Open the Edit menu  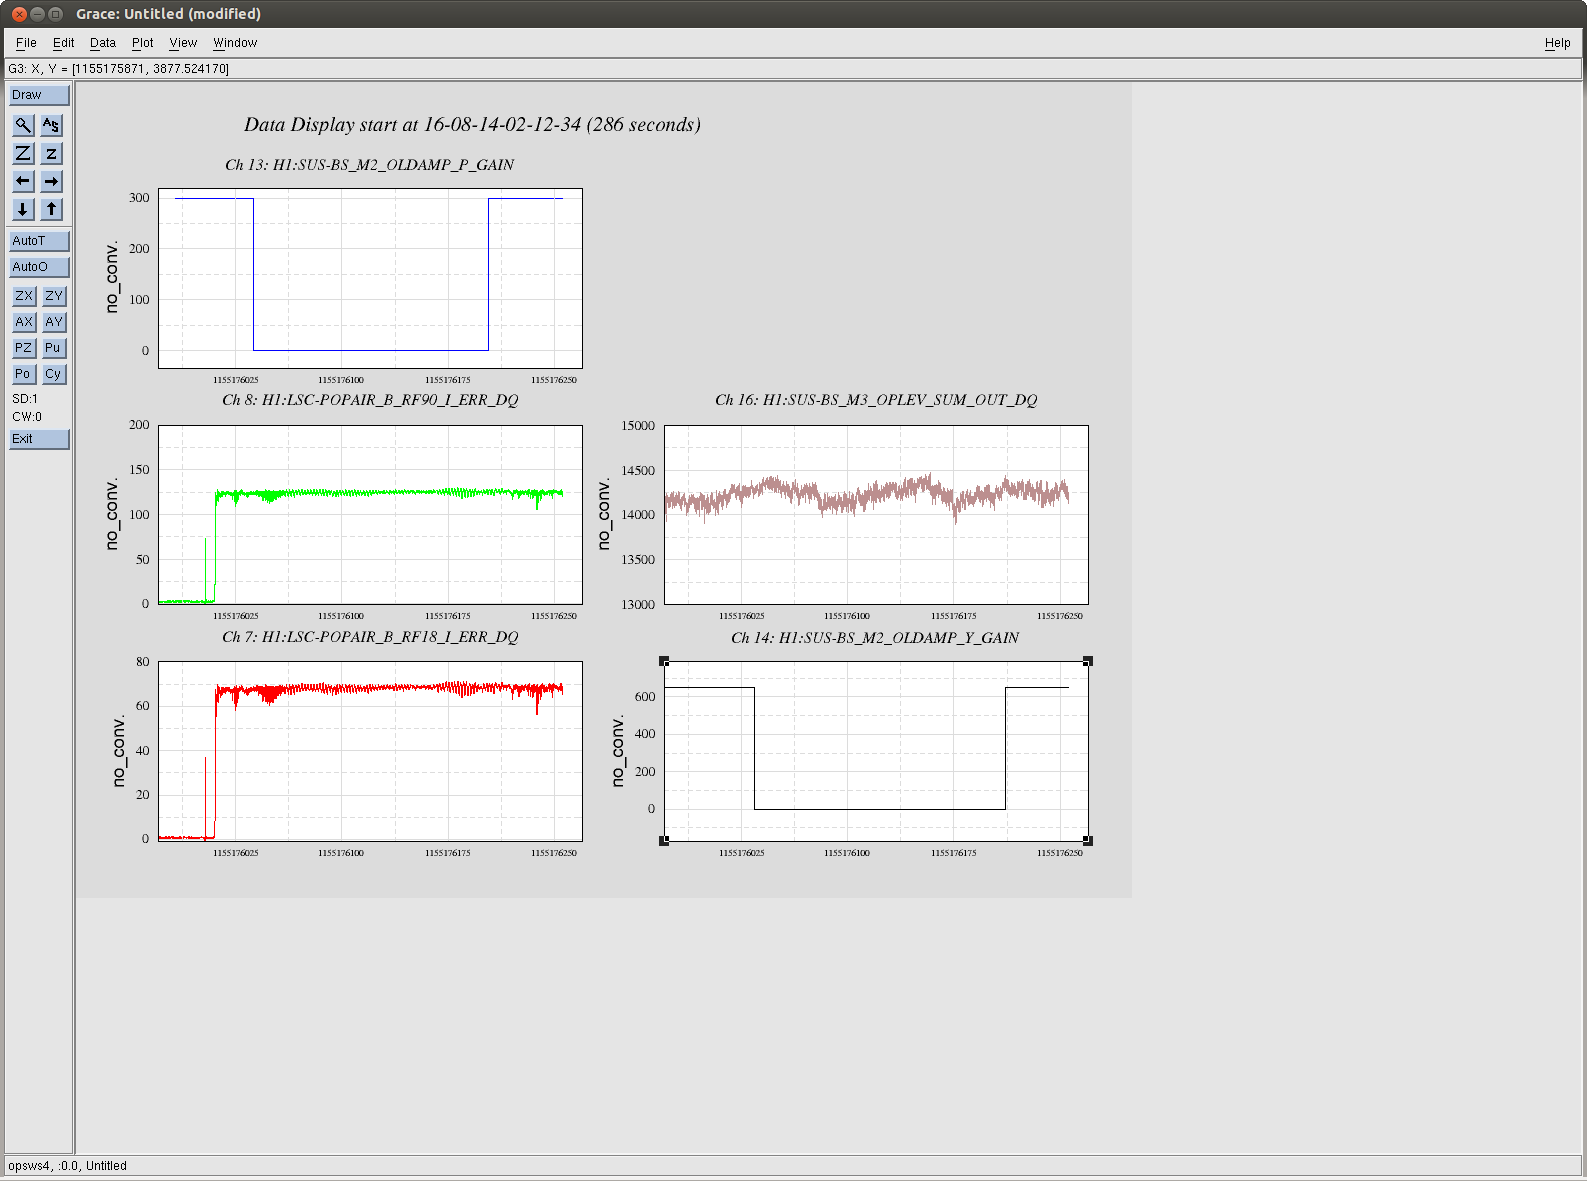click(64, 43)
